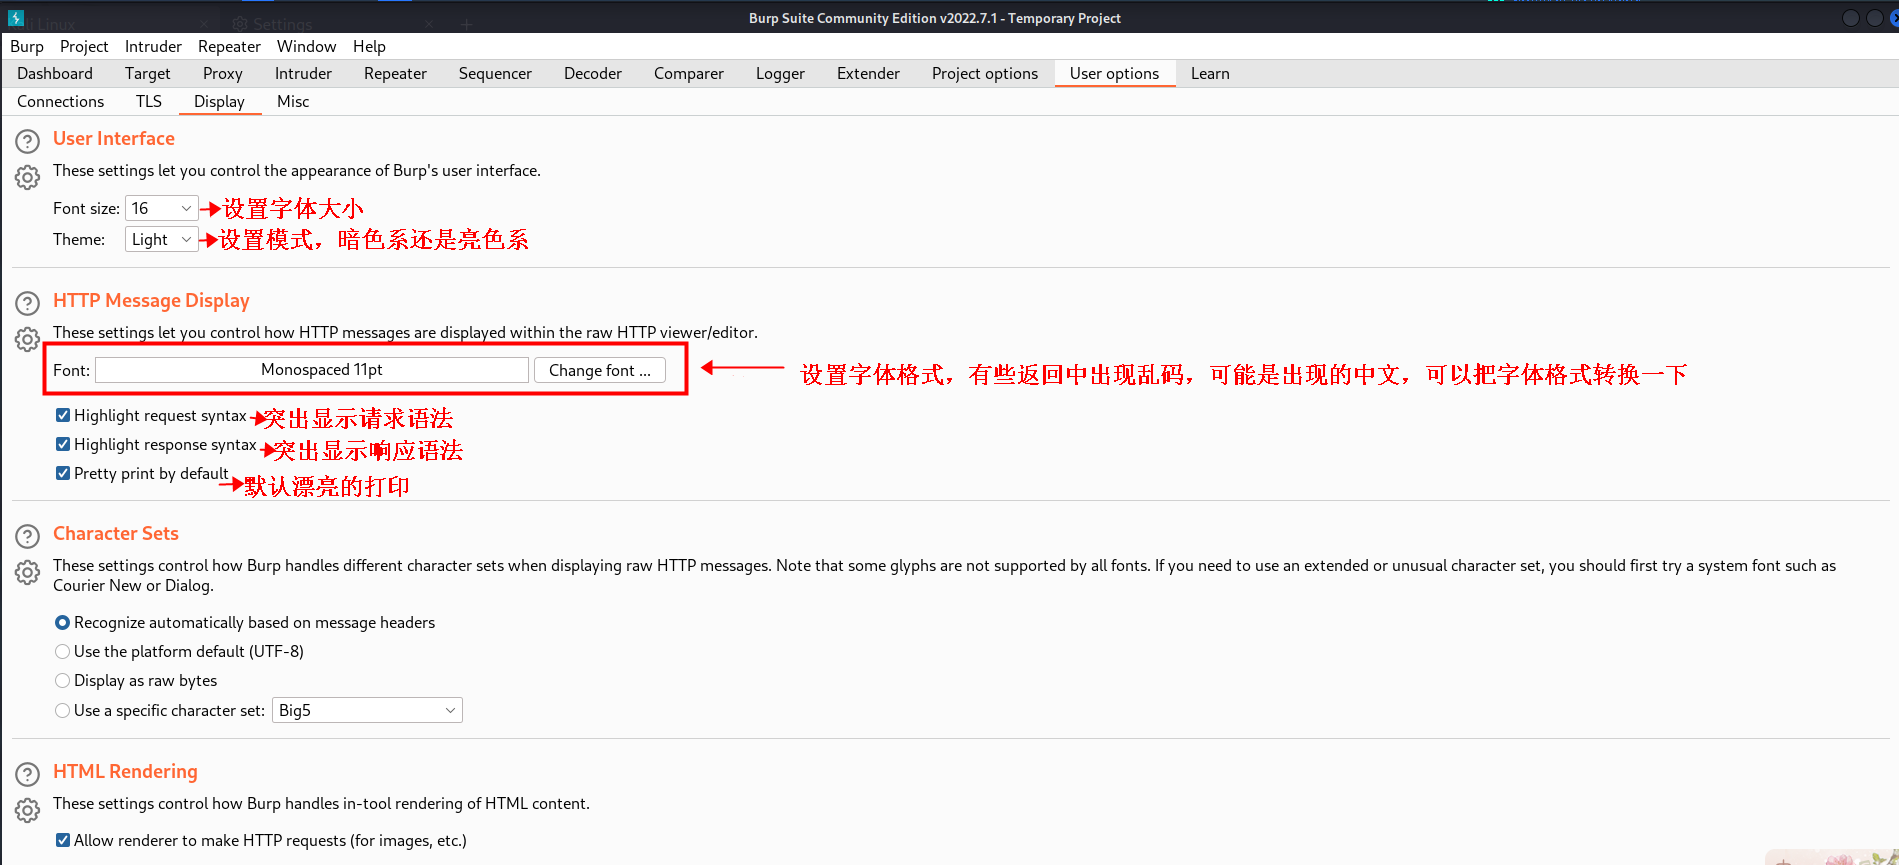The height and width of the screenshot is (865, 1899).
Task: Switch to the Repeater tool tab
Action: point(395,73)
